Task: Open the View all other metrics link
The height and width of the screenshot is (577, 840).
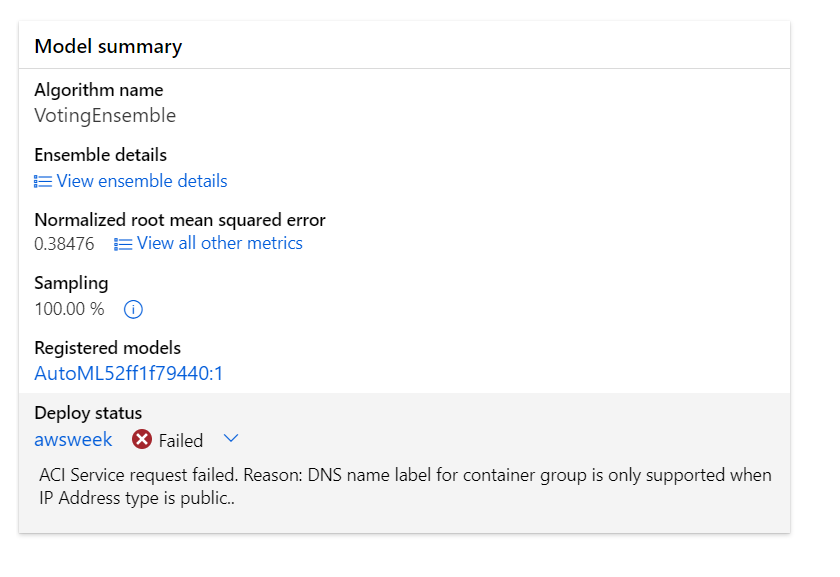Action: pyautogui.click(x=219, y=243)
